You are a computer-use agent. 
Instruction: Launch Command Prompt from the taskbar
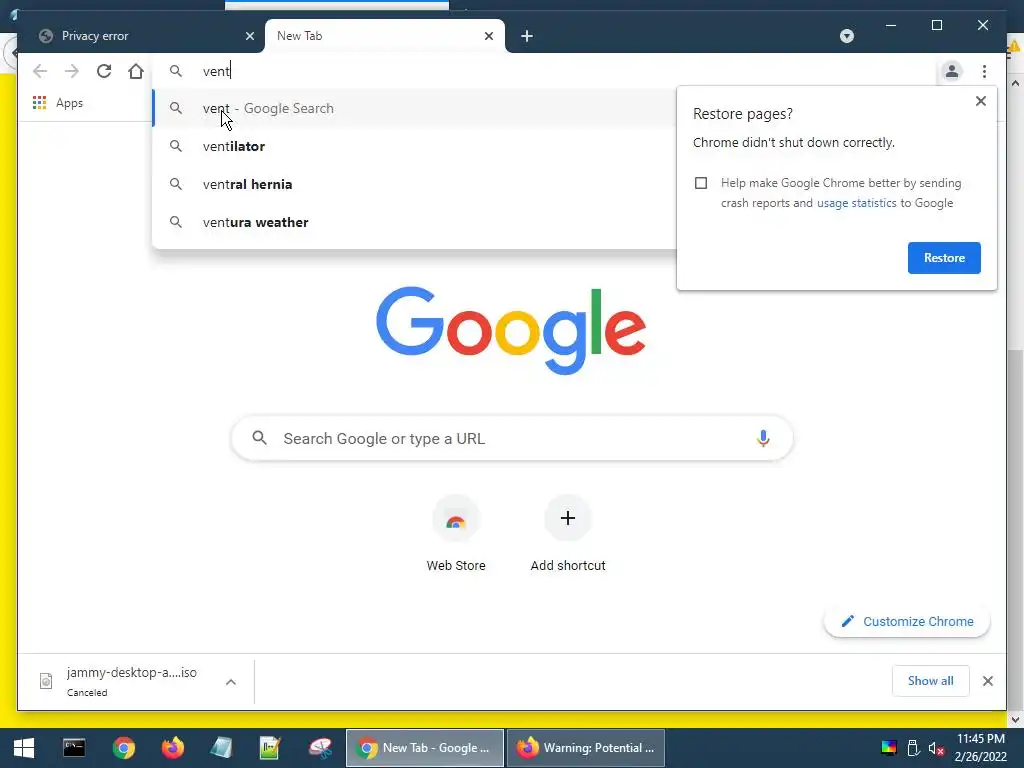point(74,748)
